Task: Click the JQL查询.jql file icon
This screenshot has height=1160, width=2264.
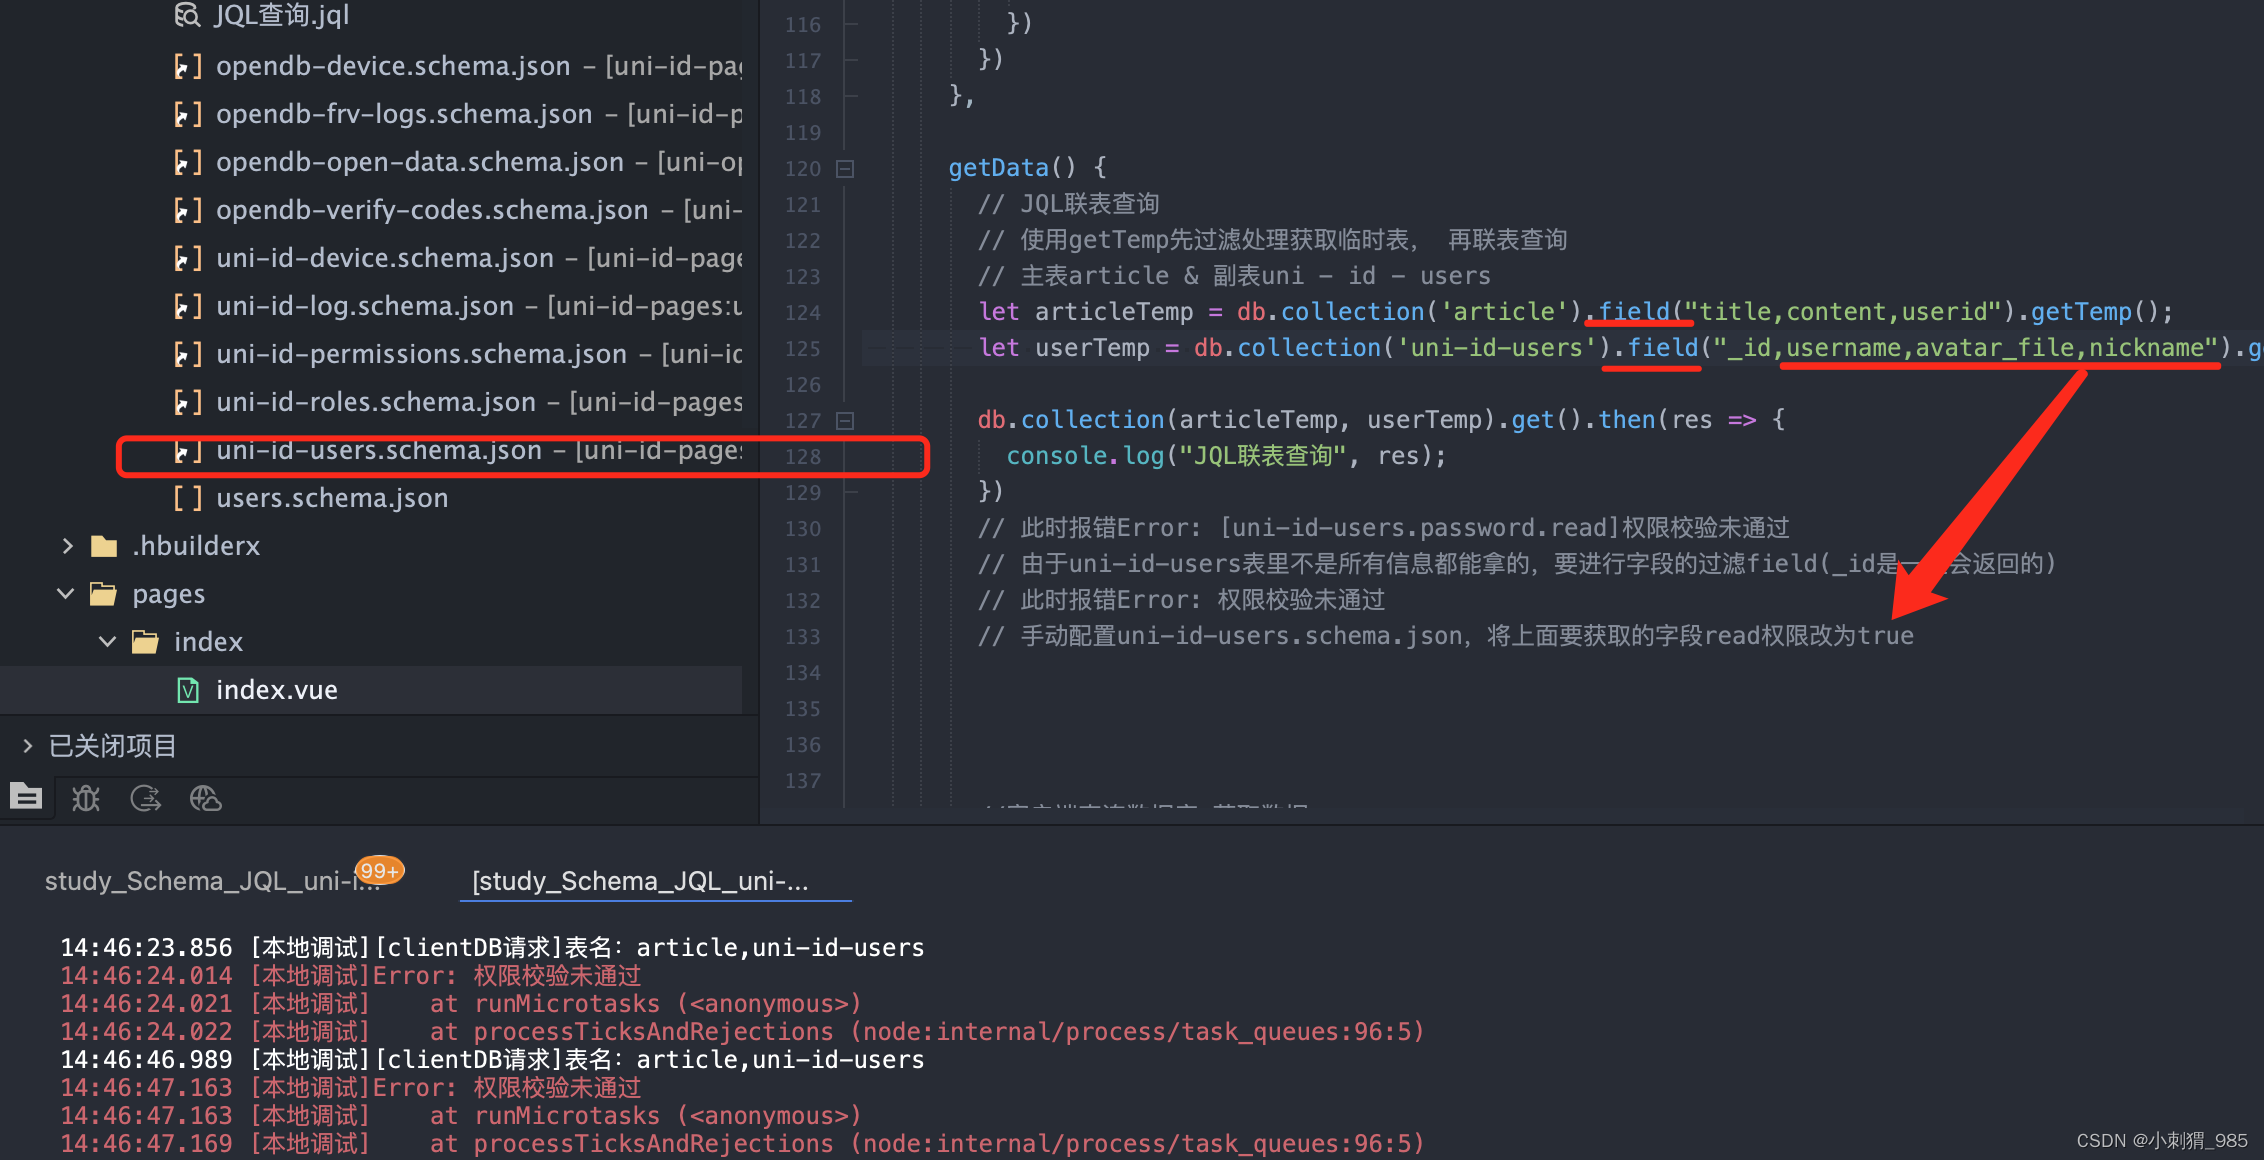Action: click(187, 15)
